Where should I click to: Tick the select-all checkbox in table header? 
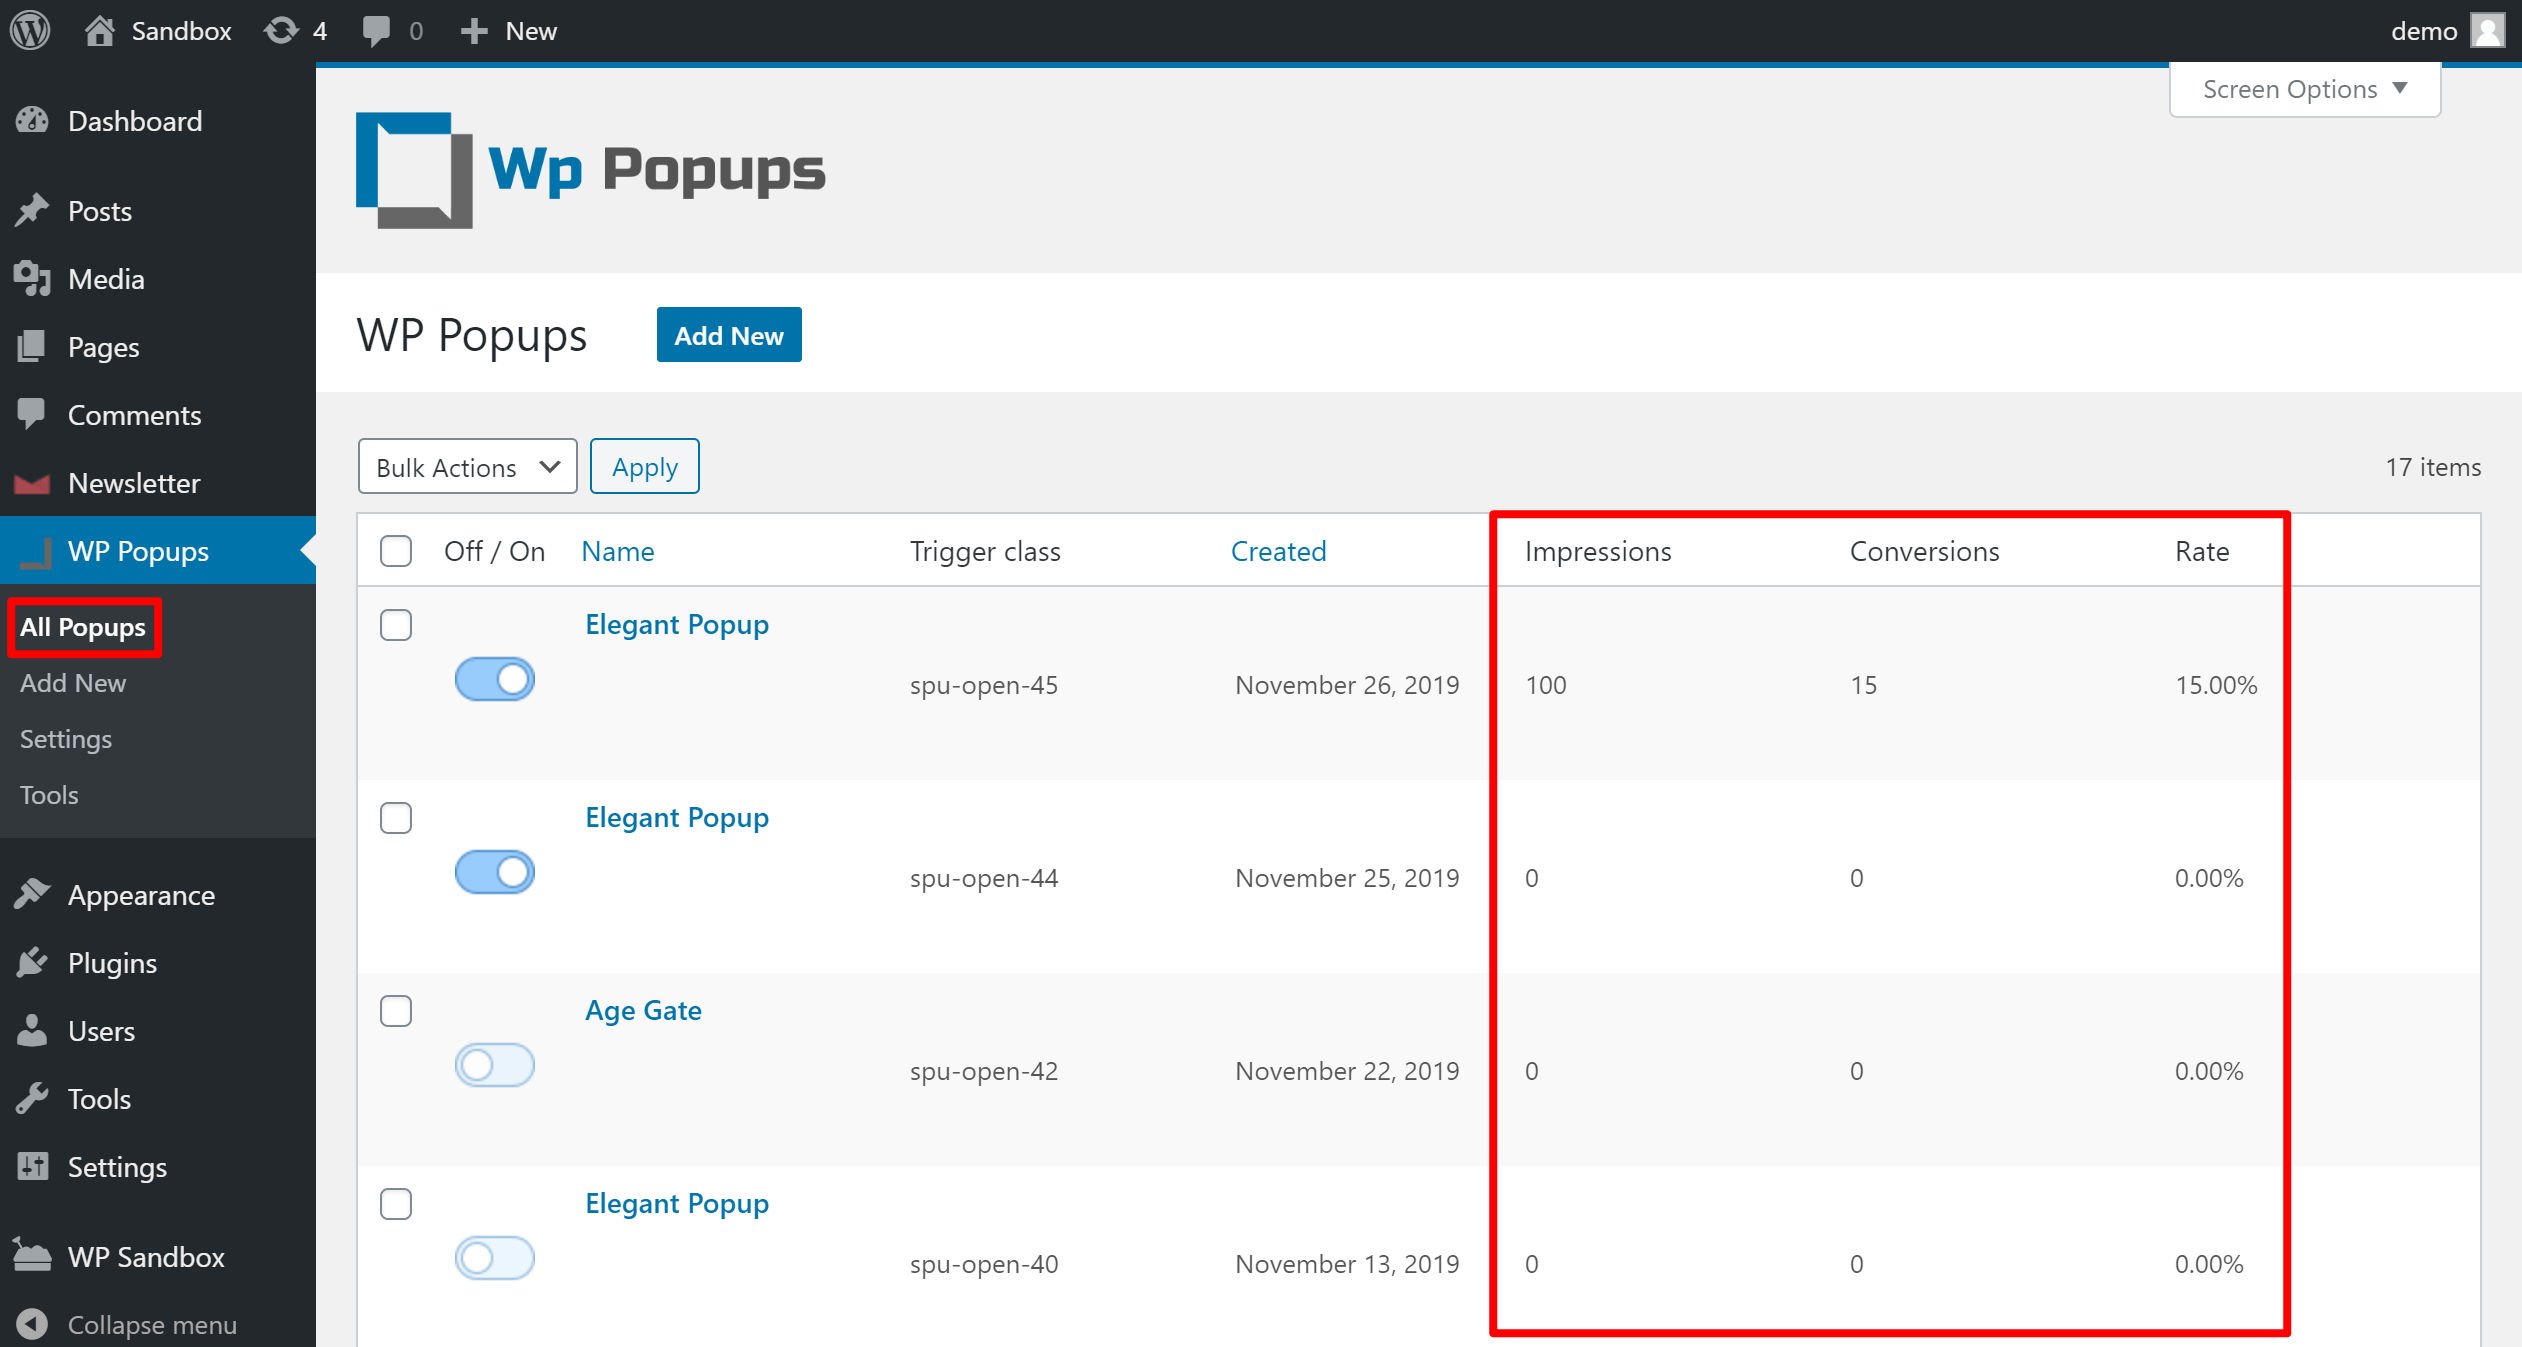click(396, 551)
